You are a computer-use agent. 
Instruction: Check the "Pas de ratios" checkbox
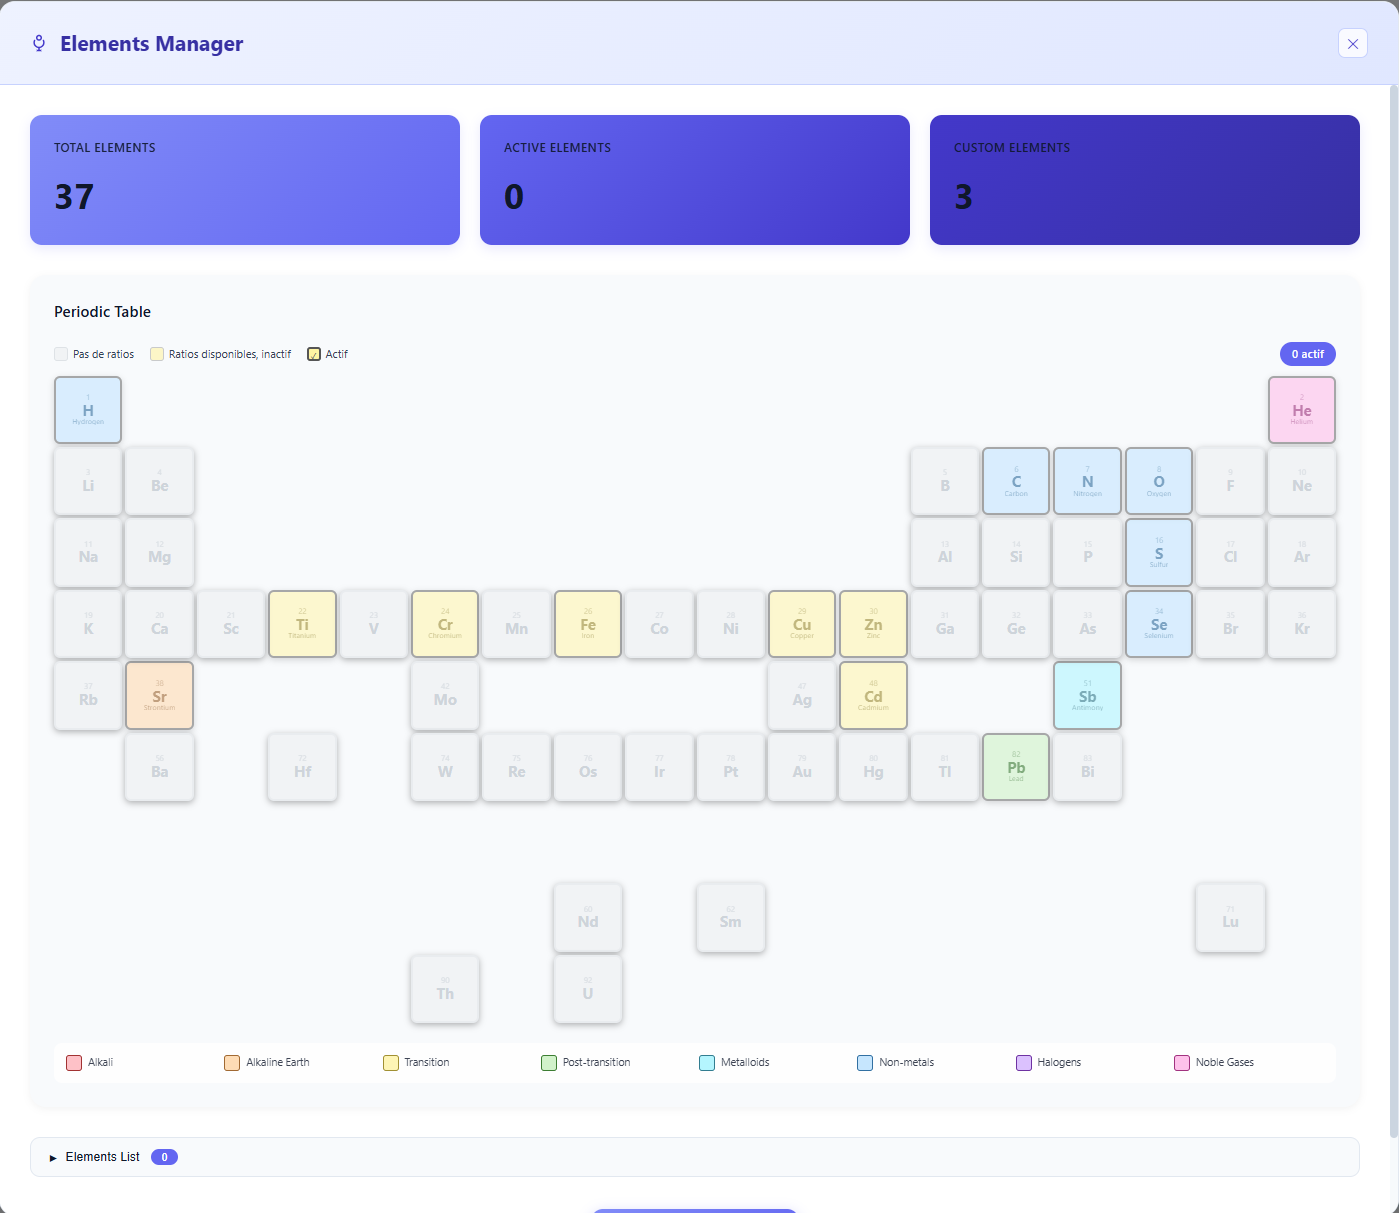(x=60, y=354)
